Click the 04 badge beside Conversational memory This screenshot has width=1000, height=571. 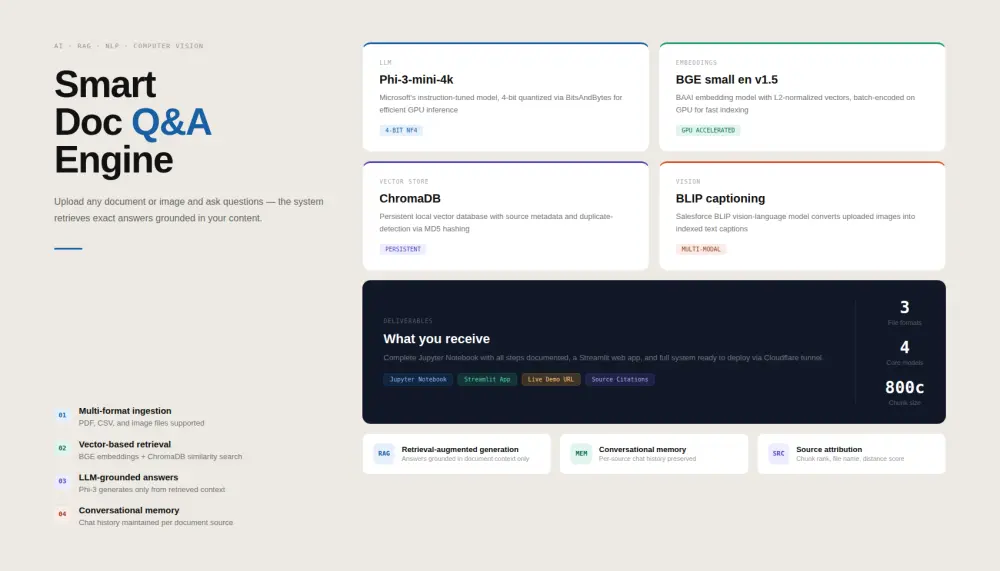point(62,514)
